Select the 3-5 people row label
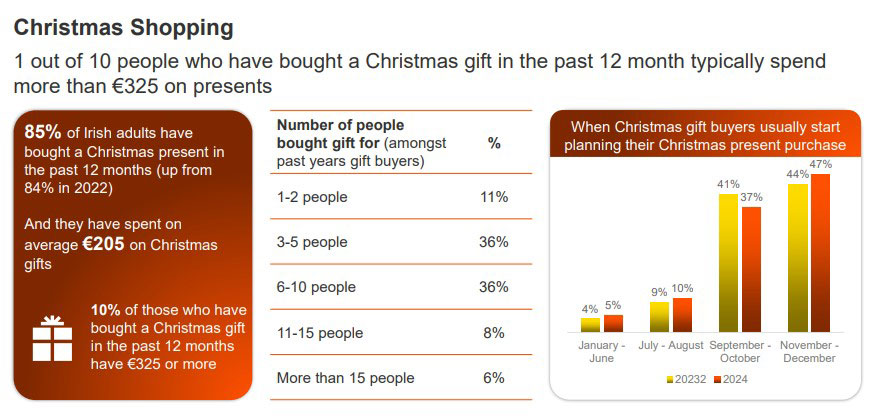This screenshot has width=875, height=418. click(312, 242)
